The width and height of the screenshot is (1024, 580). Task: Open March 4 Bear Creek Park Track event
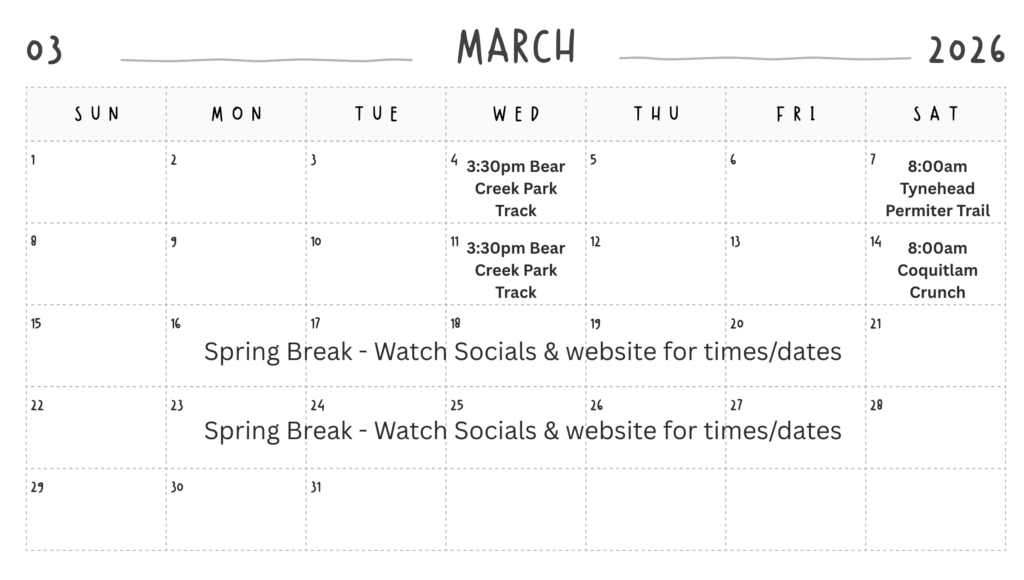tap(516, 189)
